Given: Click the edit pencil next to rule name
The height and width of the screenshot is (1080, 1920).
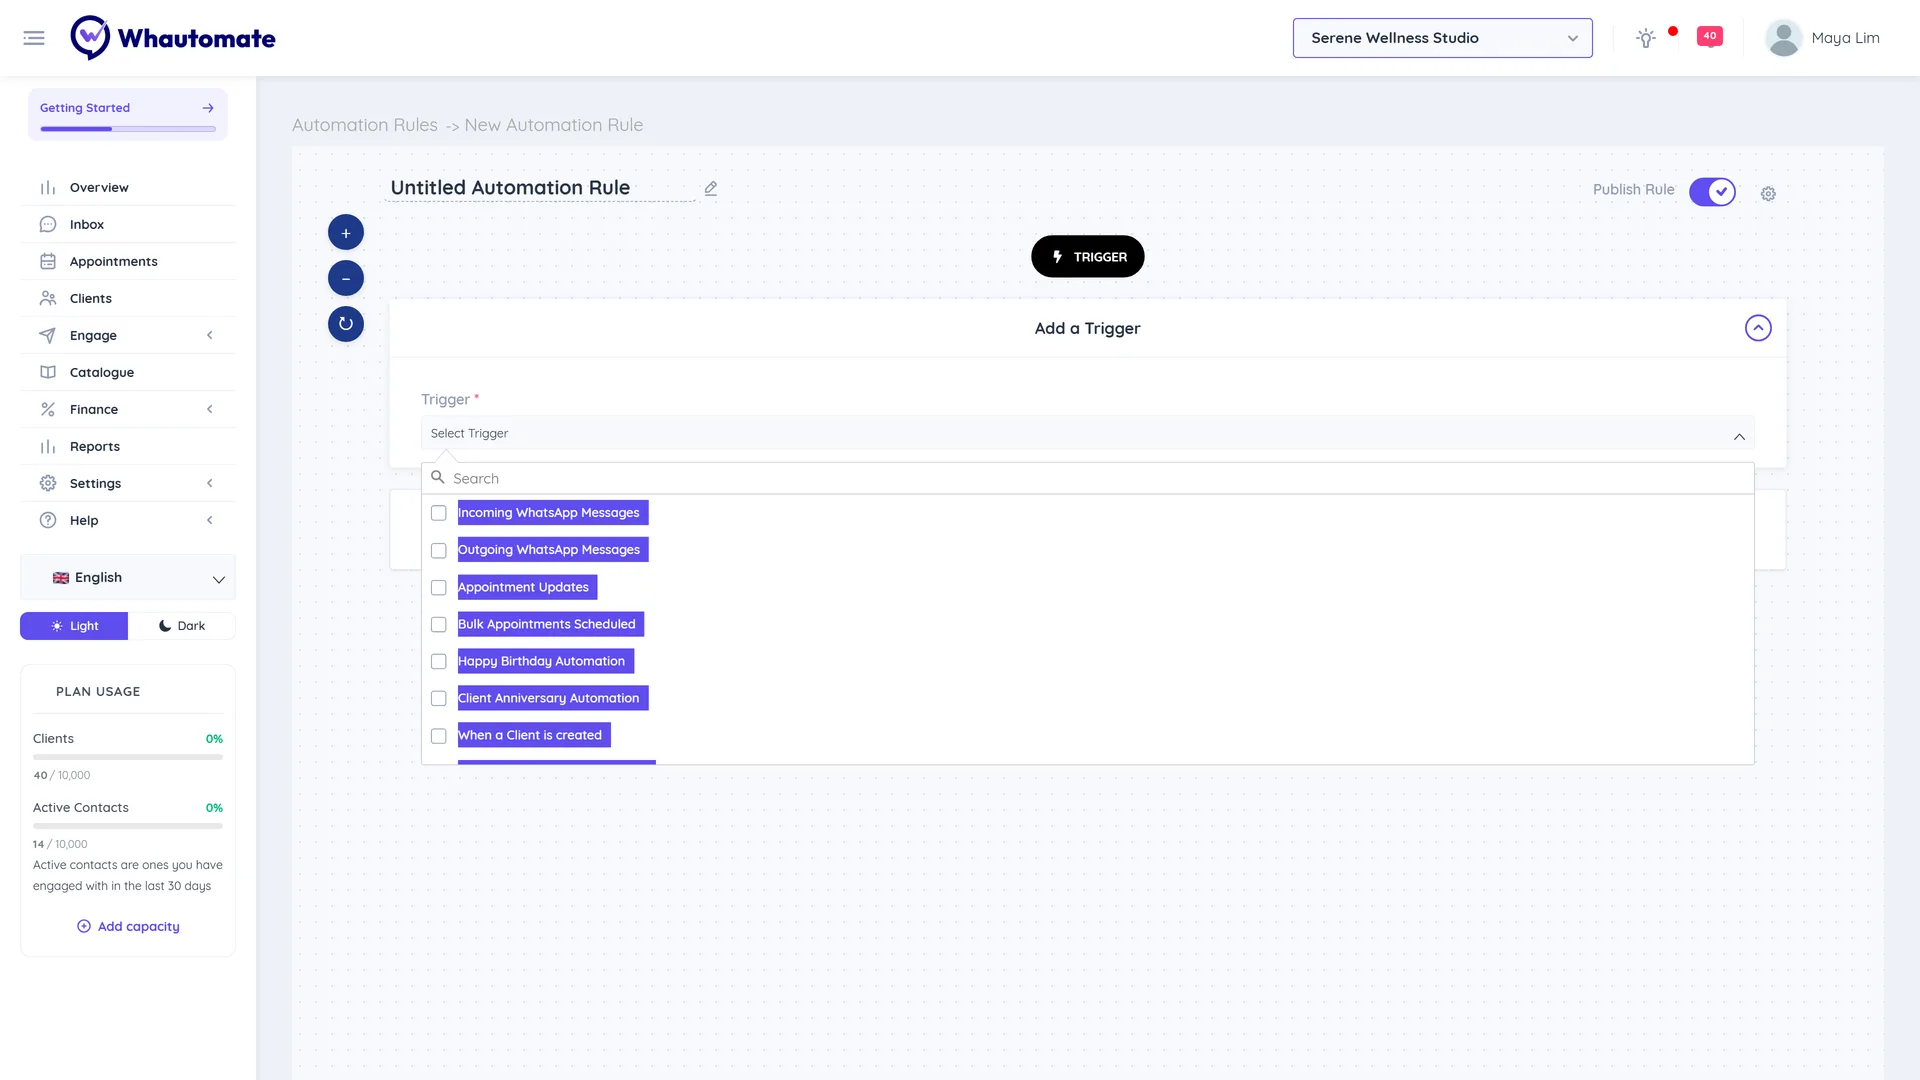Looking at the screenshot, I should point(711,188).
